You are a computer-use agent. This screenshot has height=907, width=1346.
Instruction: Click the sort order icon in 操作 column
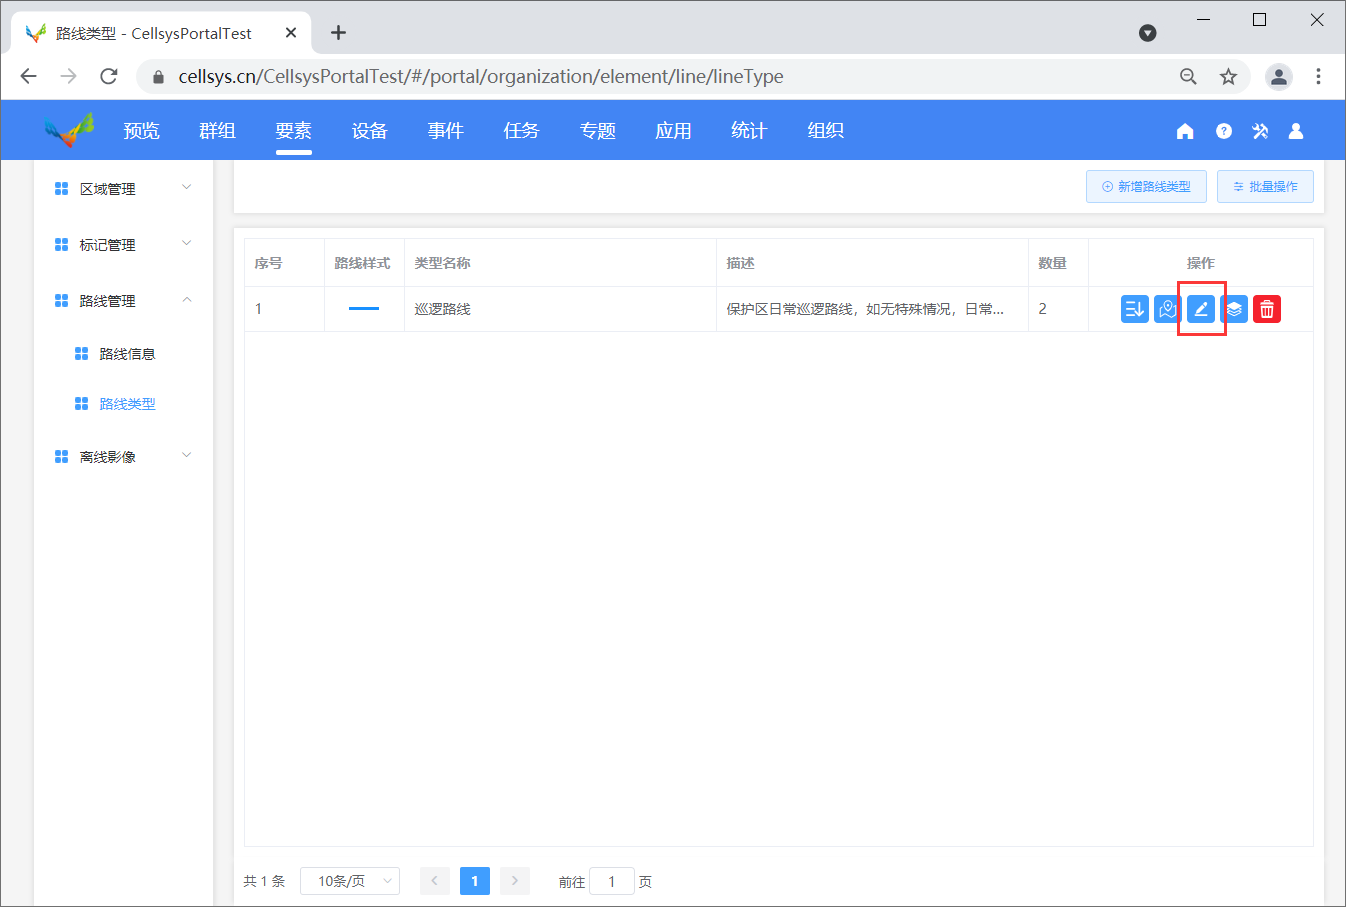[1135, 309]
